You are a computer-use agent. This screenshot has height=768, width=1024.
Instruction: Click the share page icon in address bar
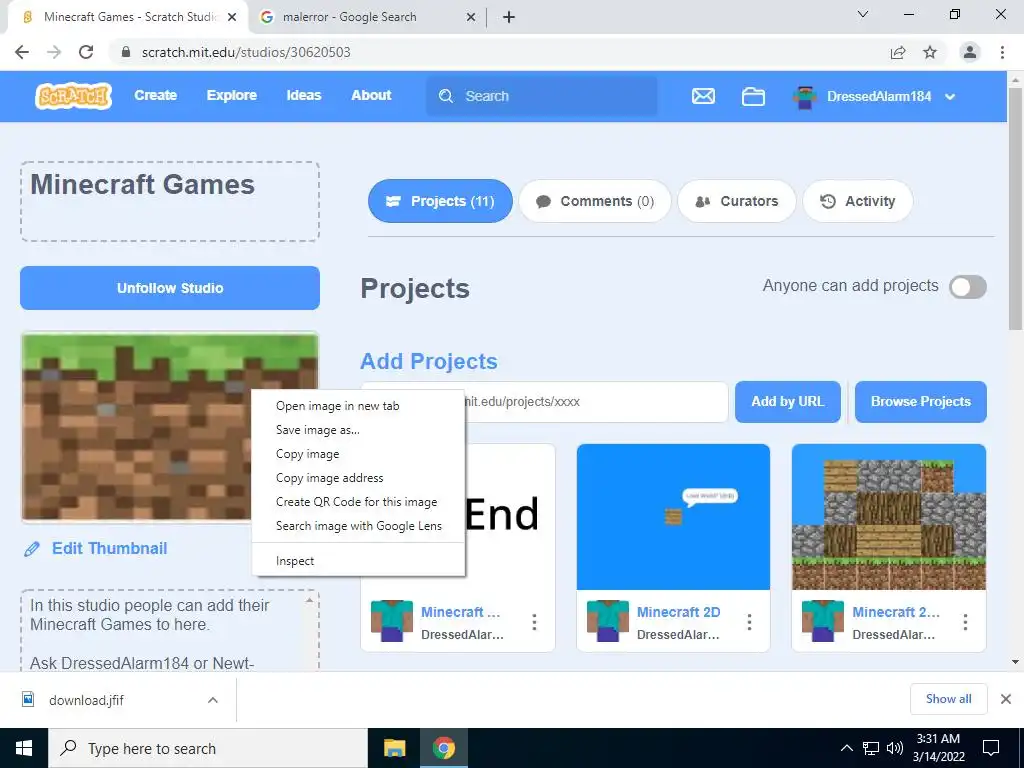[x=898, y=52]
